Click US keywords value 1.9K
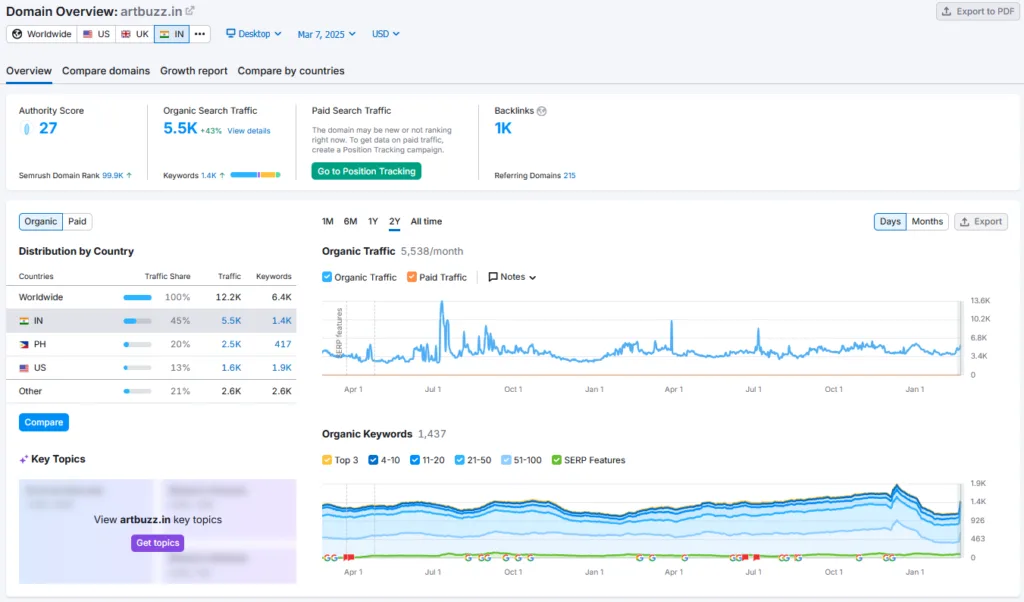 click(281, 368)
